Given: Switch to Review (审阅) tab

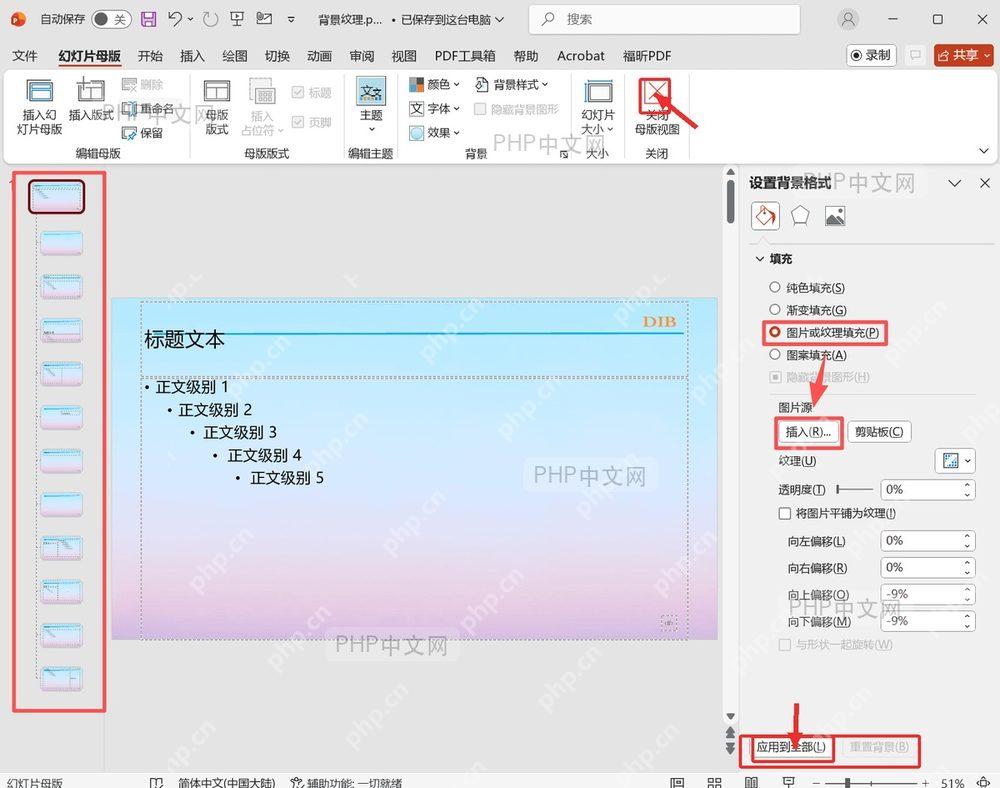Looking at the screenshot, I should pos(362,56).
